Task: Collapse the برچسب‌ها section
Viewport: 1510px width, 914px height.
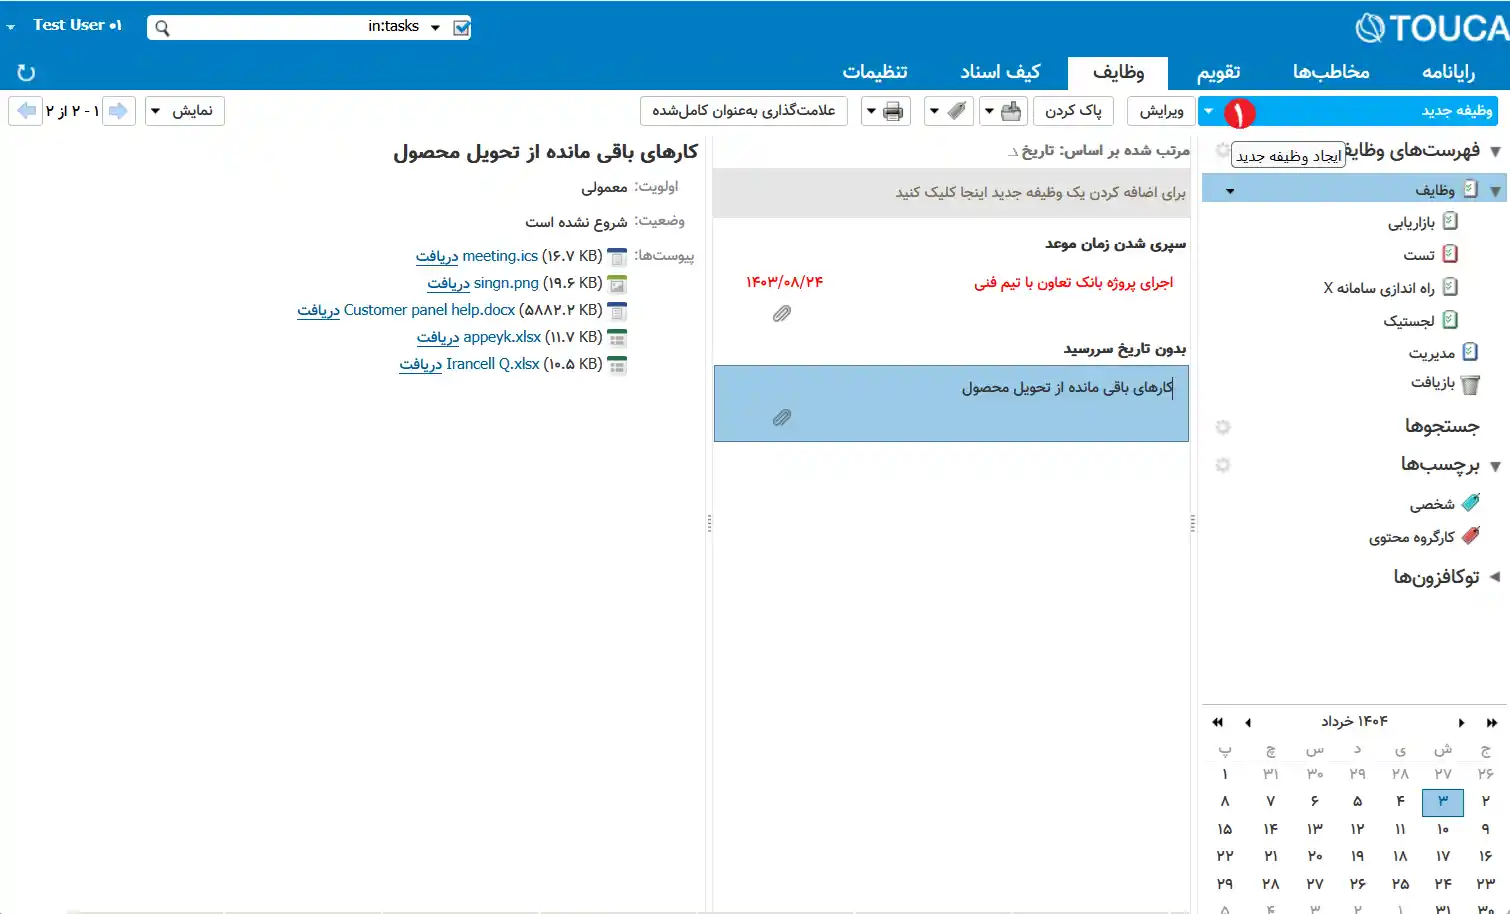Action: (x=1495, y=466)
